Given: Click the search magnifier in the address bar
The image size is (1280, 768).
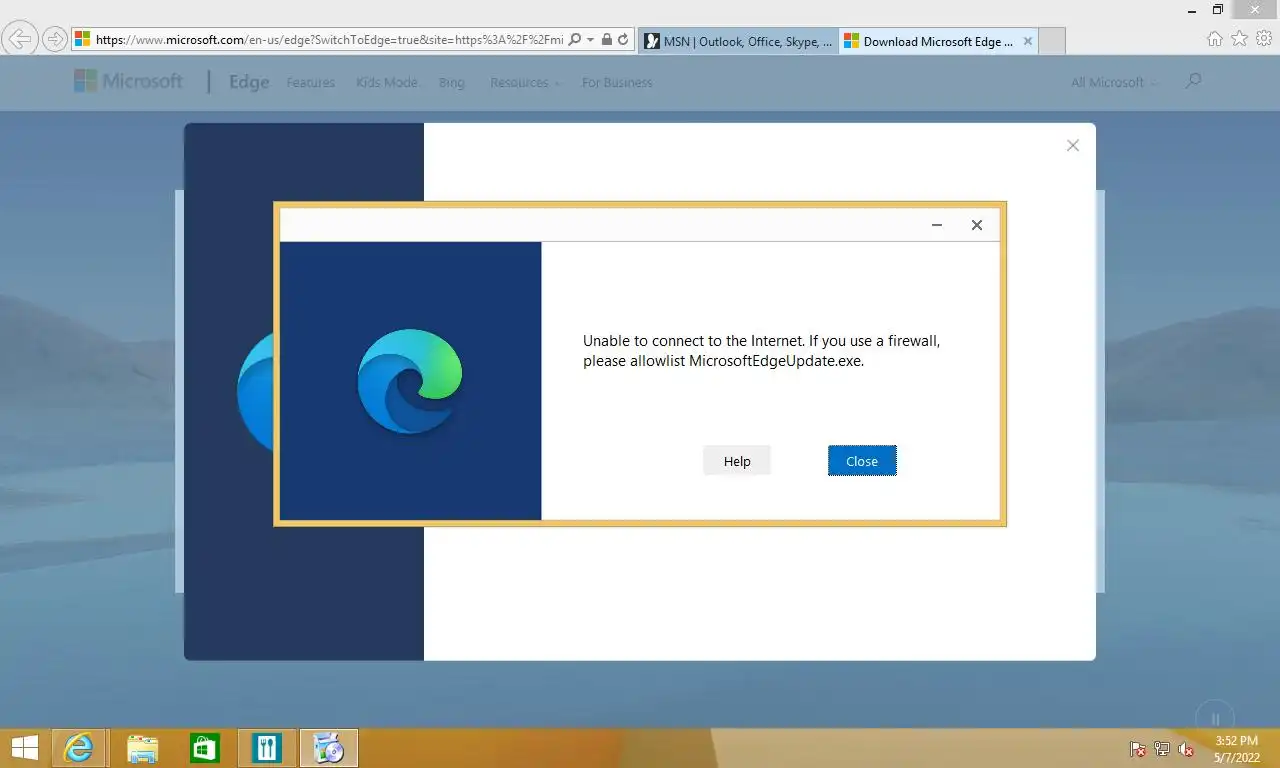Looking at the screenshot, I should pos(575,40).
